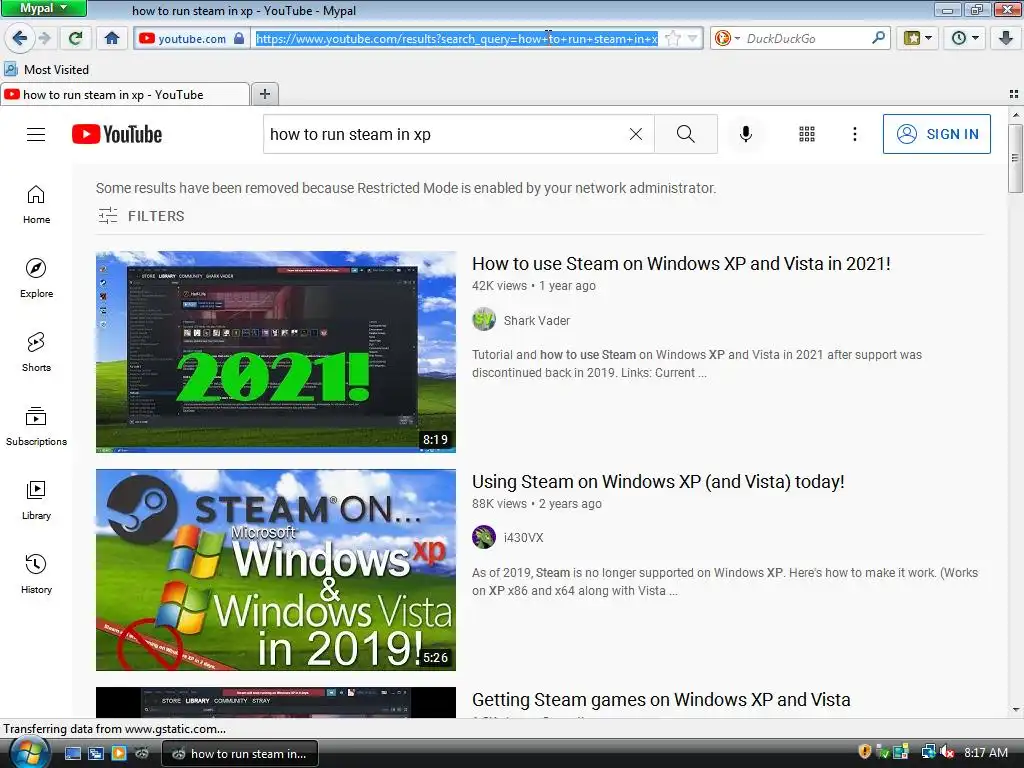Visit the i430VX channel name
Screen dimensions: 1024x768
(x=524, y=538)
